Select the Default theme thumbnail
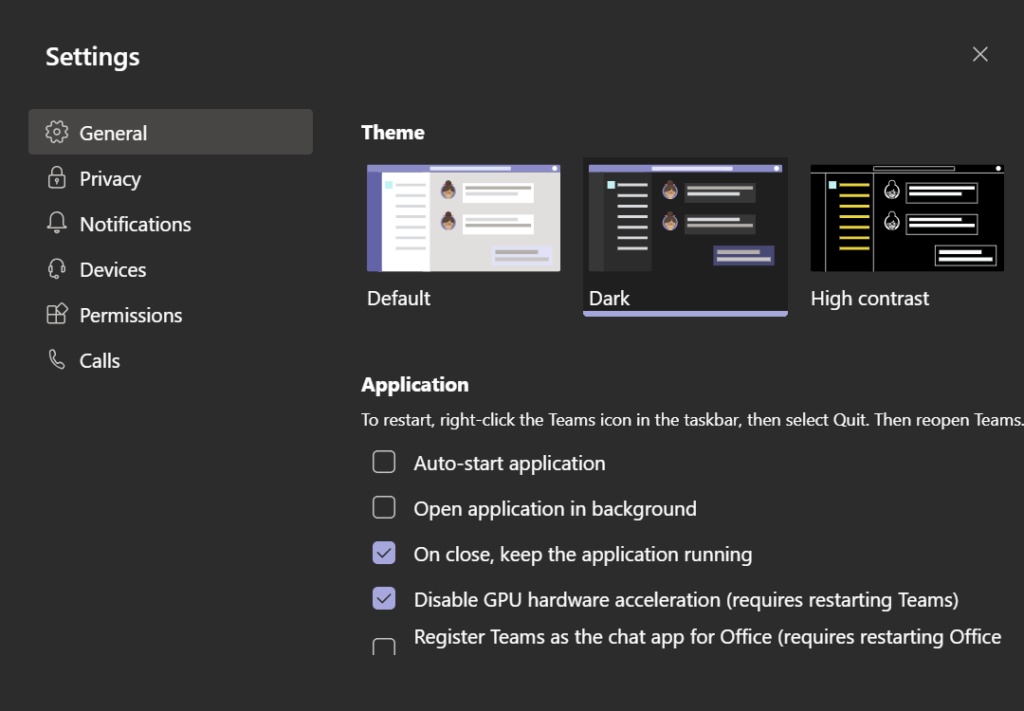Screen dimensions: 1024x711 point(463,218)
